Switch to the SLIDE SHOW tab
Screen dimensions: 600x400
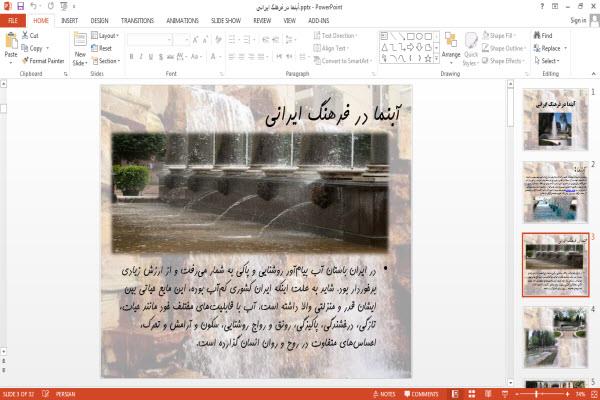tap(226, 21)
